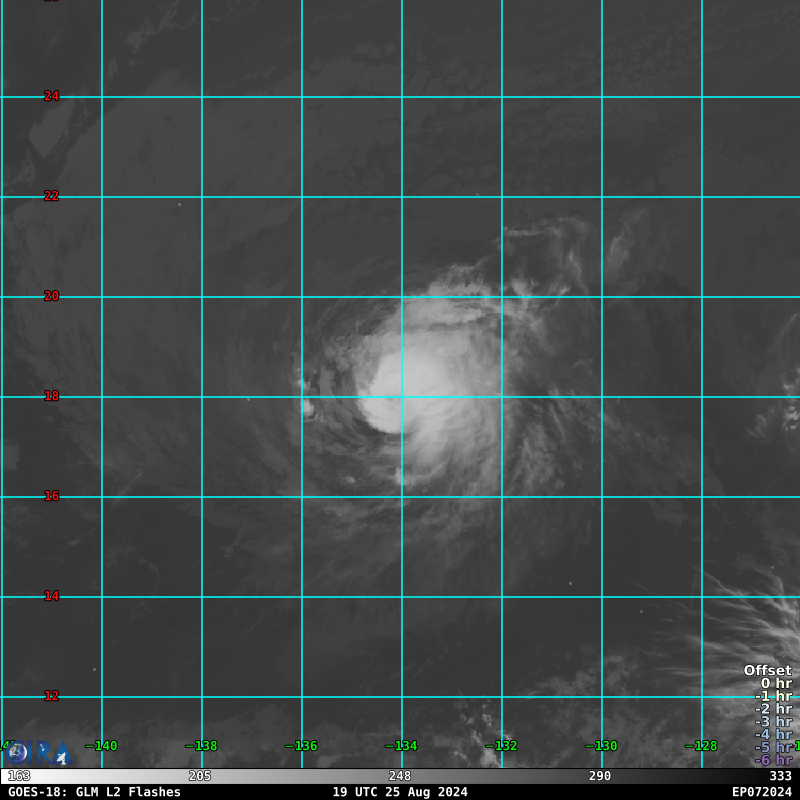Click the CIRA logo
Image resolution: width=800 pixels, height=800 pixels.
[x=39, y=753]
